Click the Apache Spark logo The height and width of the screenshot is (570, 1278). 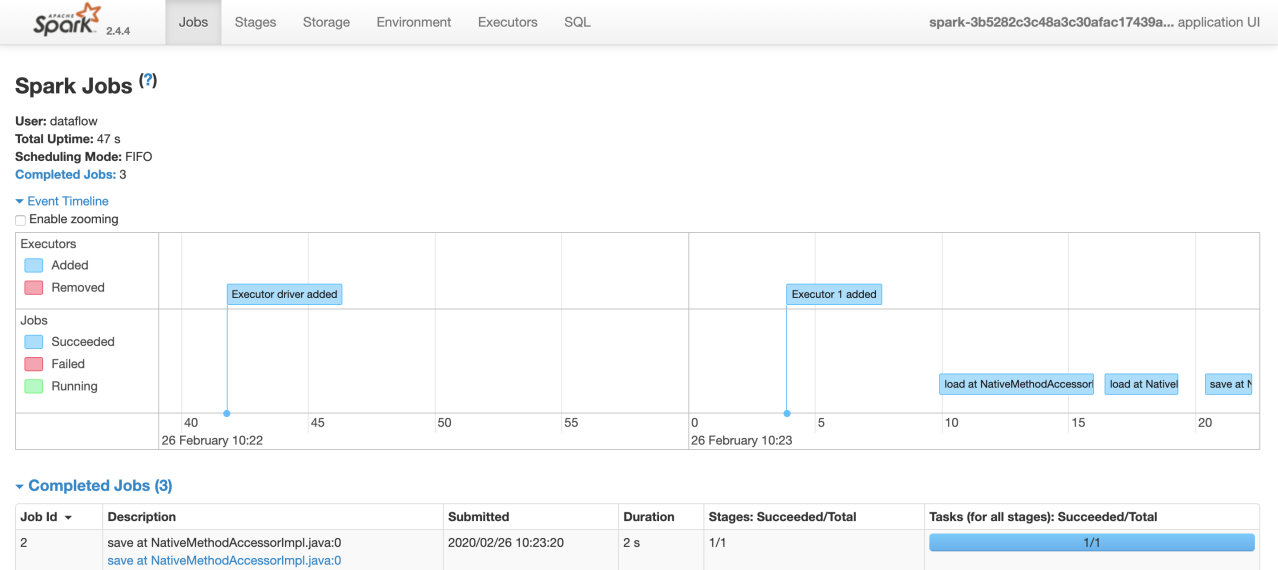(68, 21)
